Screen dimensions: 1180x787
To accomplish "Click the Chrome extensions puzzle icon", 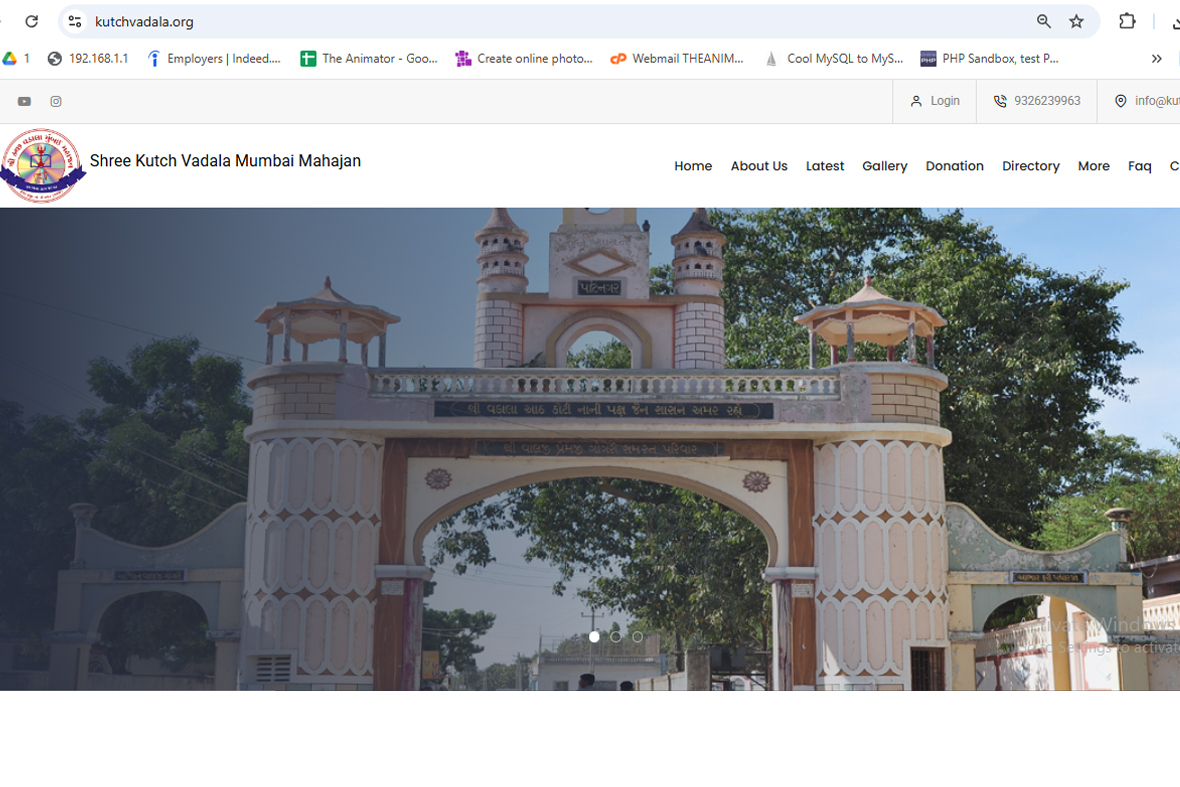I will click(x=1127, y=21).
